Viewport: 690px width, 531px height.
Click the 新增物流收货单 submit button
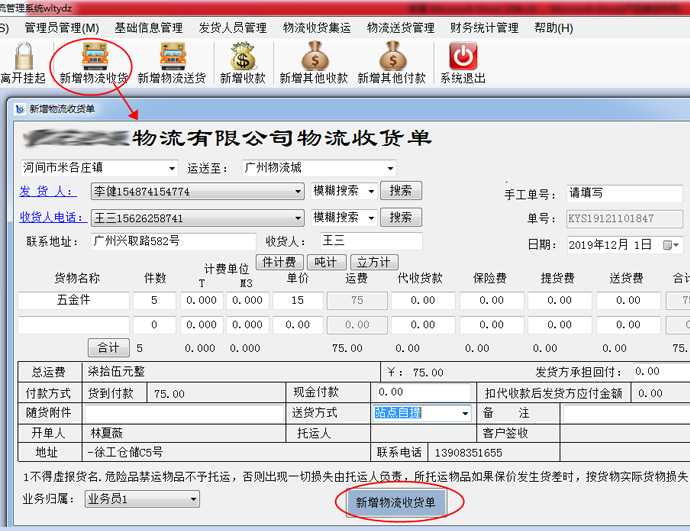(396, 503)
